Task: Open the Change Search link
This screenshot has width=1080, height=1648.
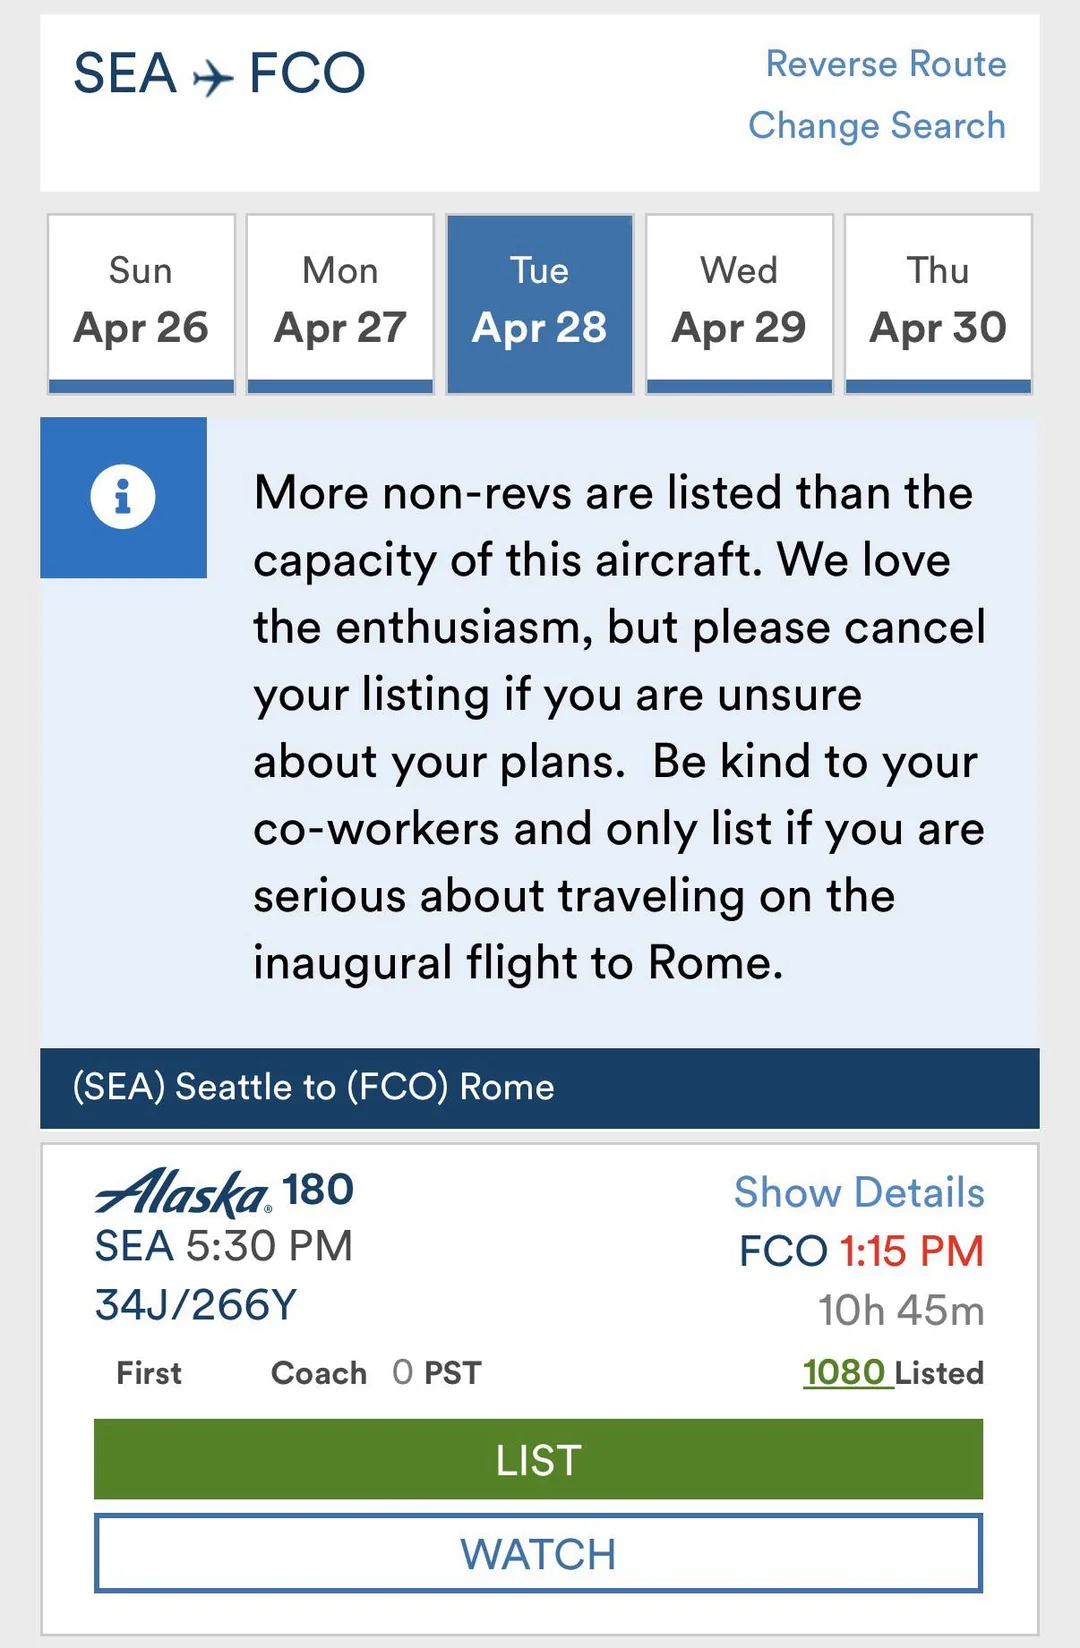Action: [x=877, y=126]
